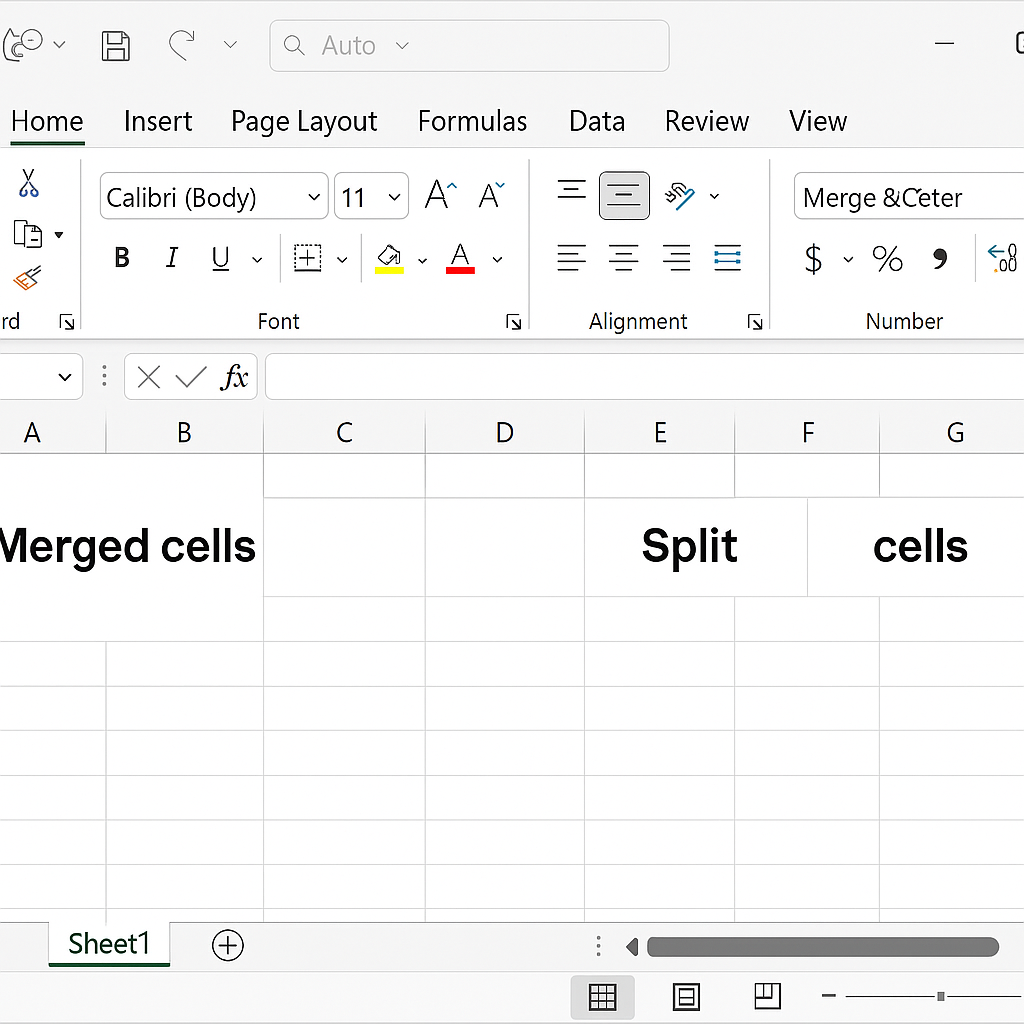Select column C header
This screenshot has height=1024, width=1024.
[344, 432]
